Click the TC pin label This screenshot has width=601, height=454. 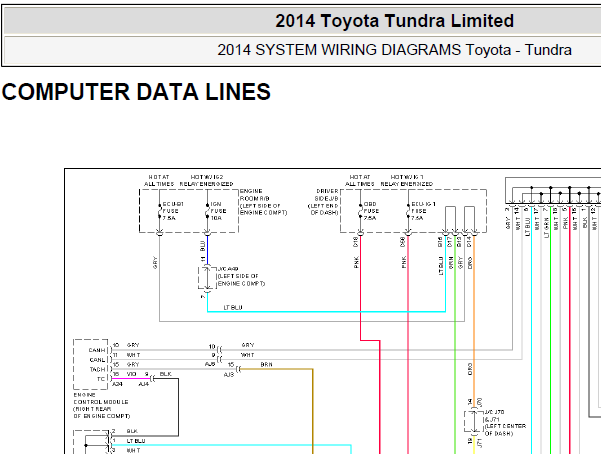click(x=101, y=379)
